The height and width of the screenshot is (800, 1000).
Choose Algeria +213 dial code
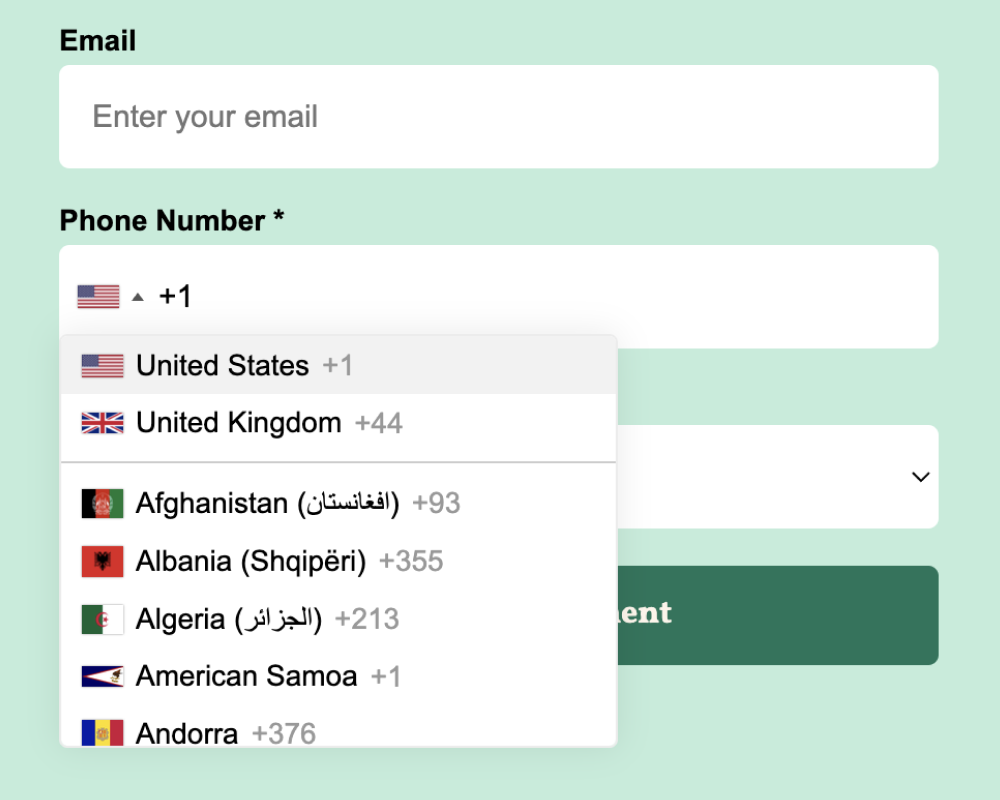(267, 619)
